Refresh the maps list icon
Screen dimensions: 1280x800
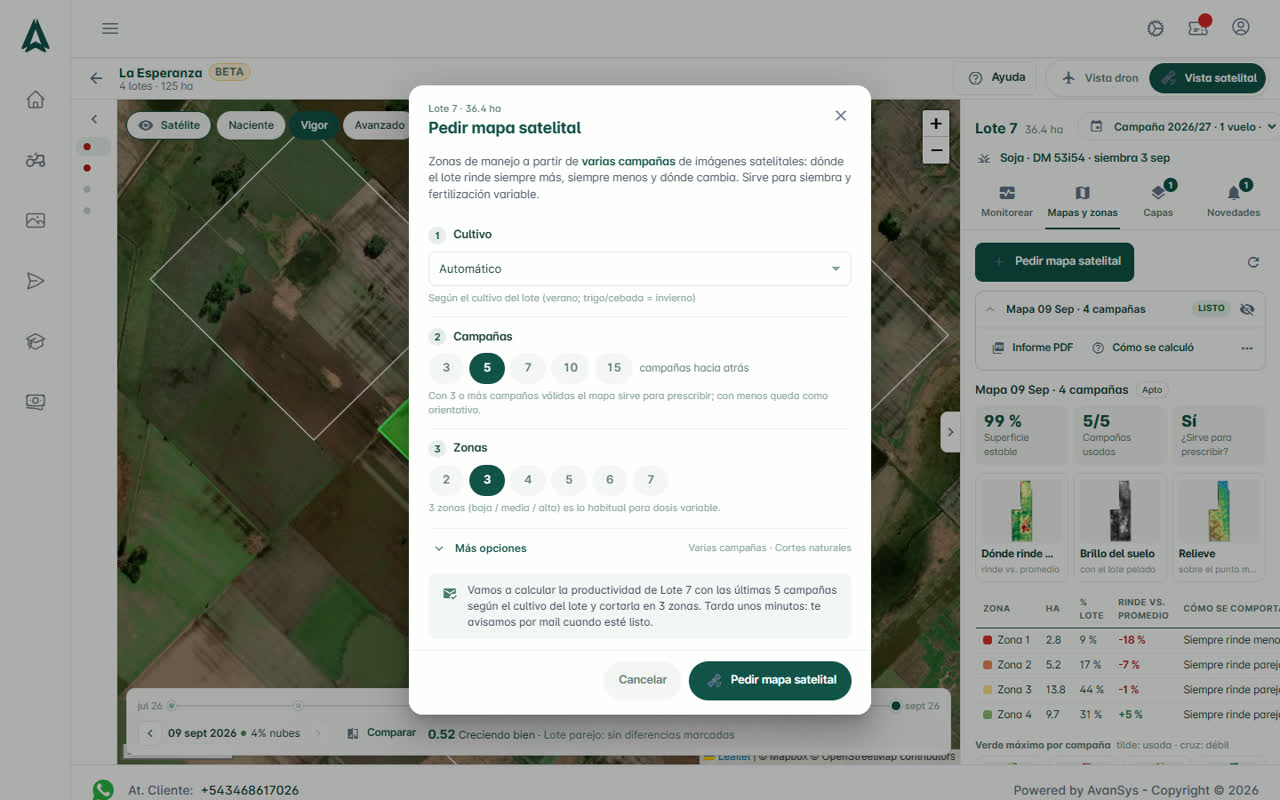point(1253,262)
